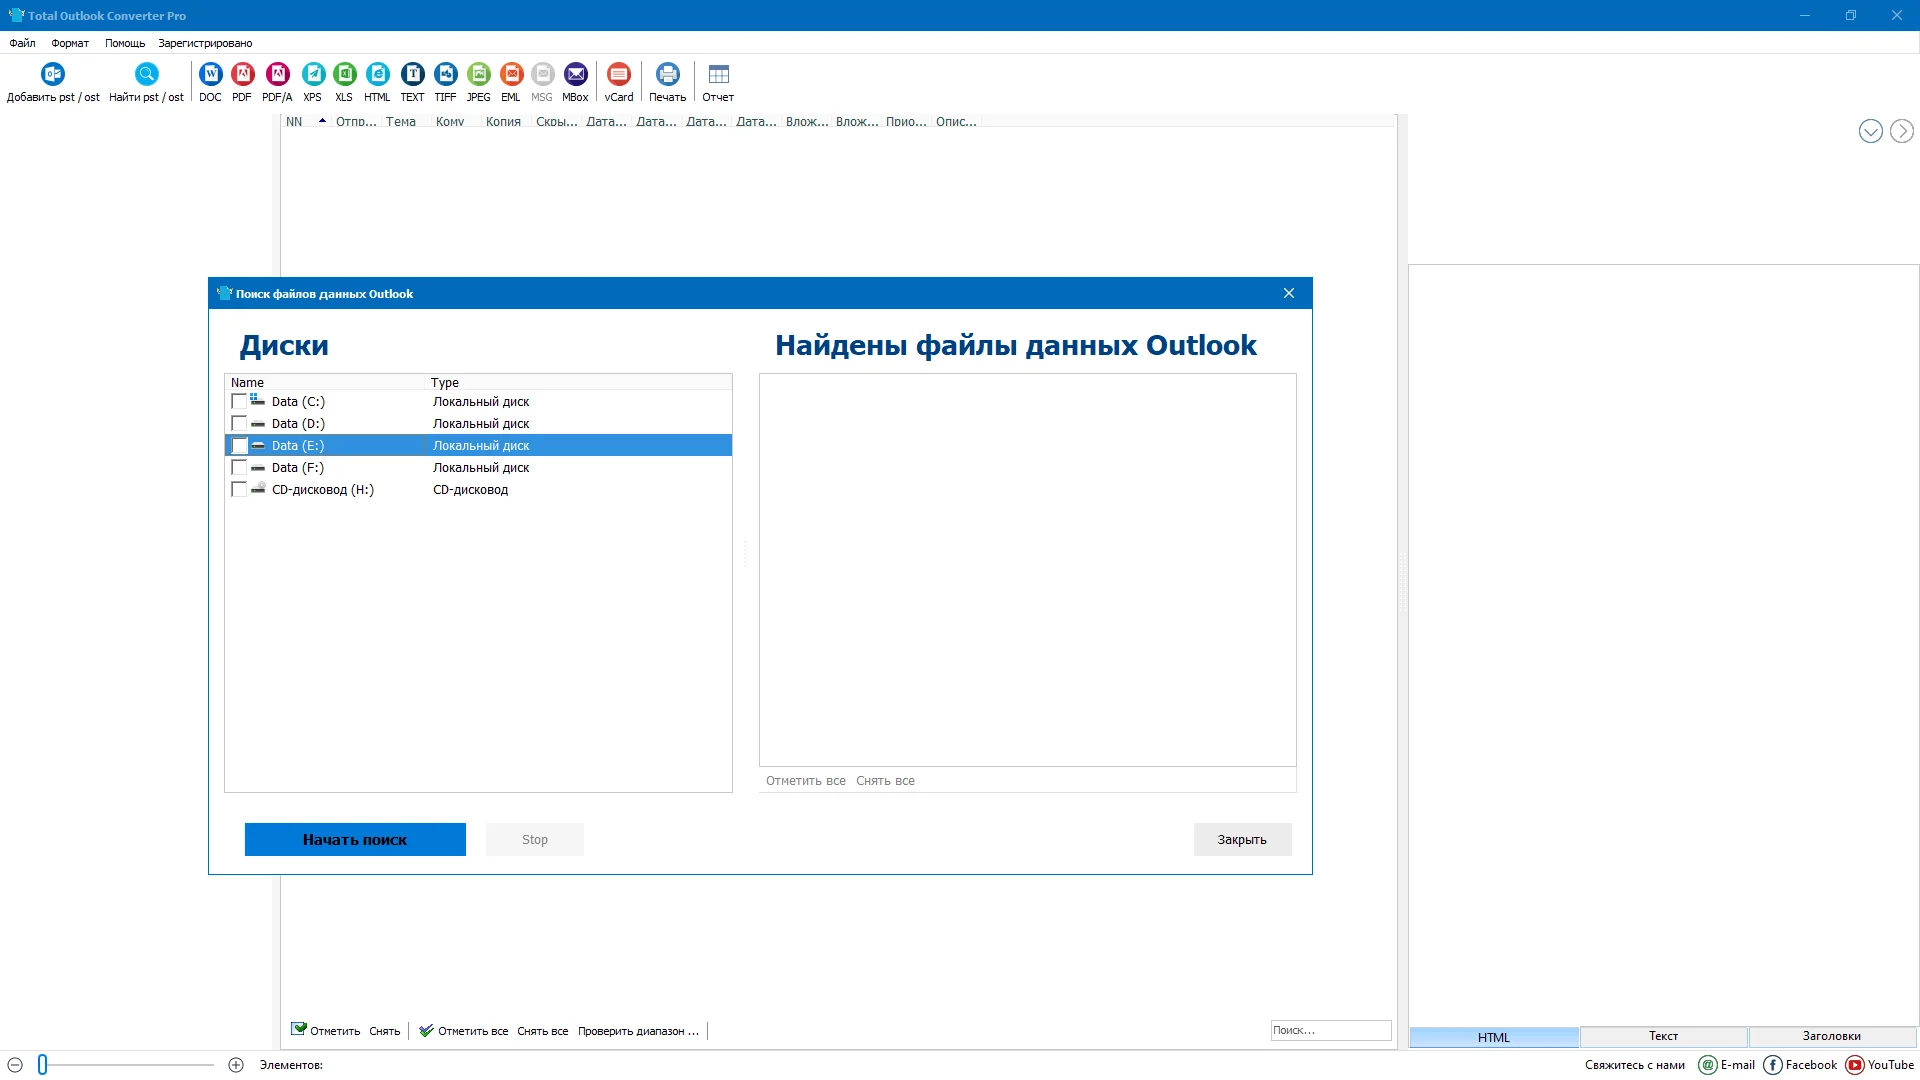This screenshot has width=1920, height=1080.
Task: Click Проверить диапазон in bottom toolbar
Action: [x=637, y=1031]
